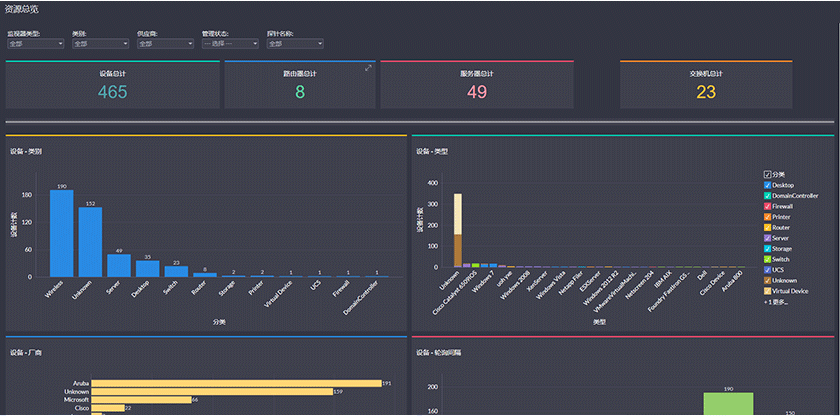Viewport: 840px width, 417px height.
Task: Show more legend items via +1 更多
Action: (x=776, y=302)
